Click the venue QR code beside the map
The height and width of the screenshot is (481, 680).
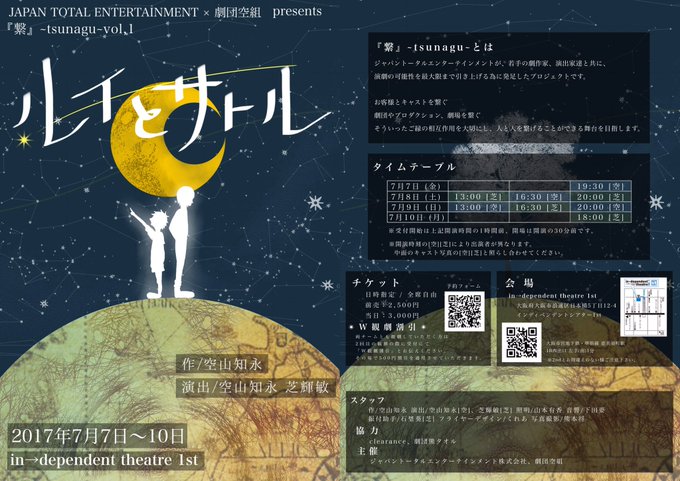click(x=522, y=342)
